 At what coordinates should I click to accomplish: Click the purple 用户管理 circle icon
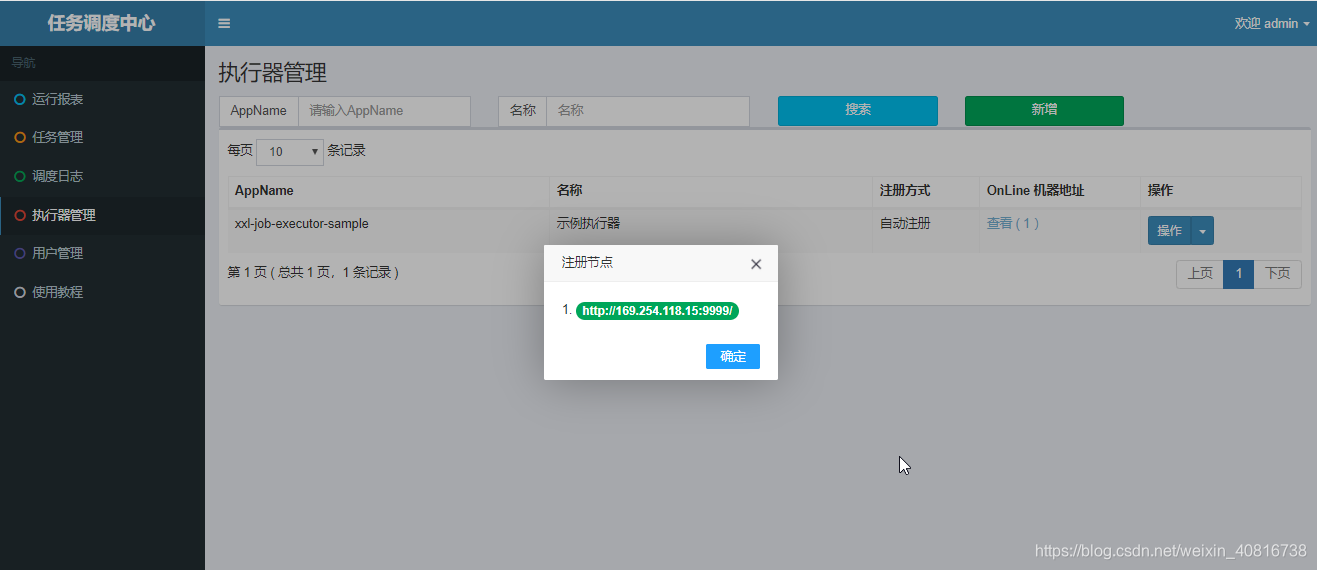pyautogui.click(x=20, y=253)
